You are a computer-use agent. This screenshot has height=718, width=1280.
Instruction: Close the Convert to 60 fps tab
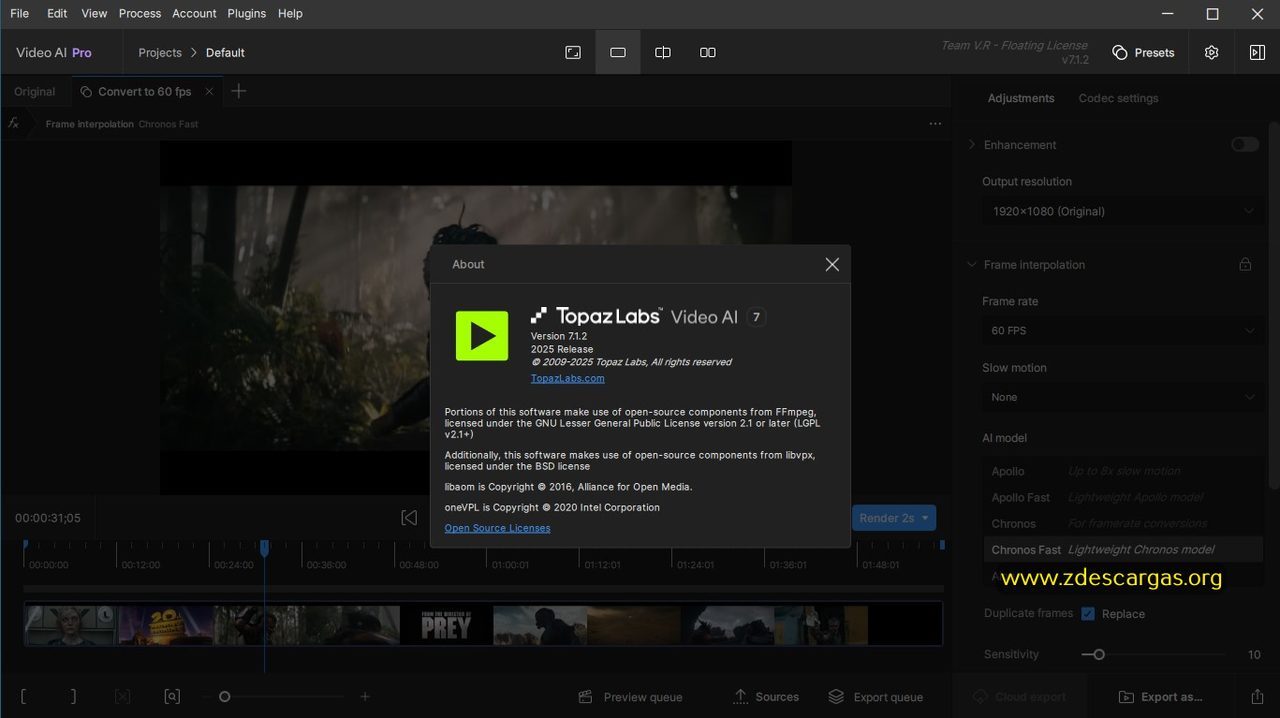pos(209,91)
